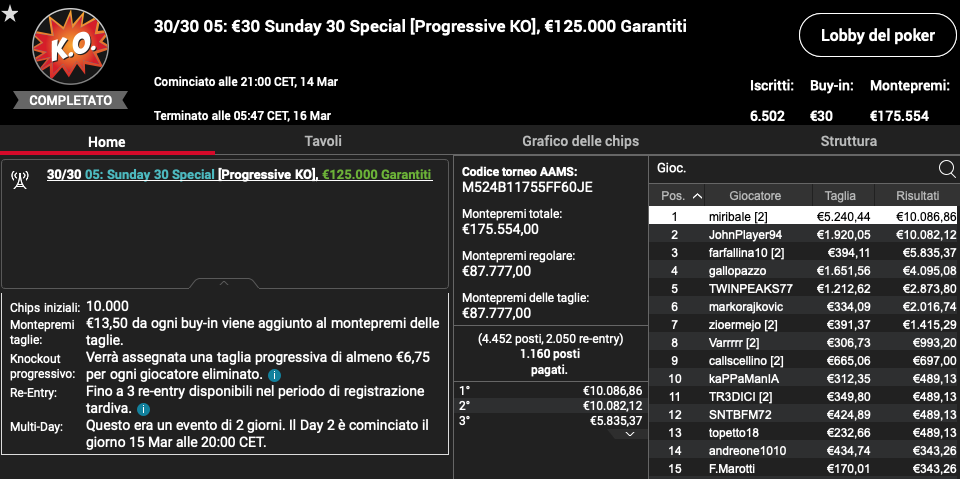Image resolution: width=960 pixels, height=479 pixels.
Task: Sort players by Risultati column
Action: pos(917,196)
